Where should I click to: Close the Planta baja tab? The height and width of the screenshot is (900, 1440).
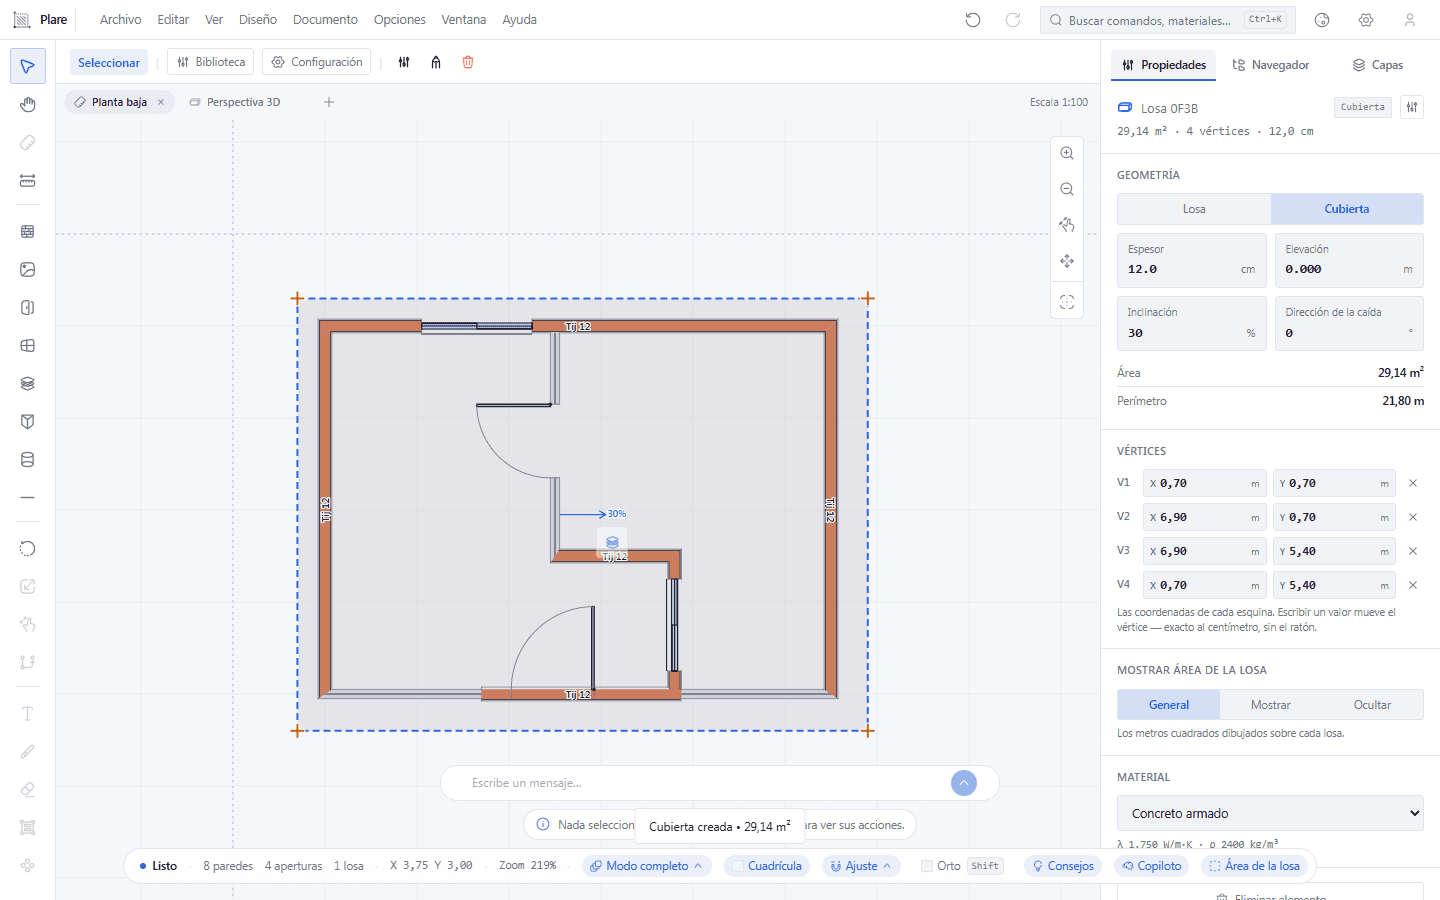[x=161, y=102]
